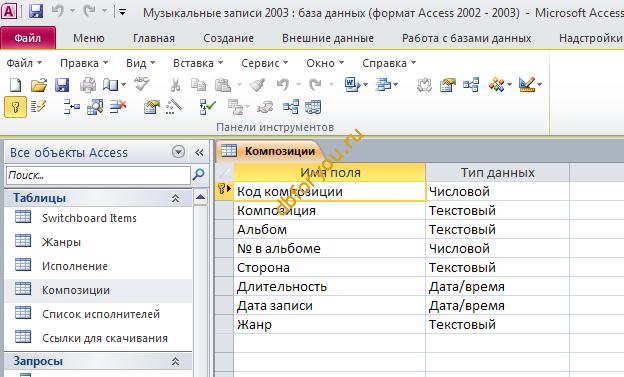The width and height of the screenshot is (624, 377).
Task: Click the Redo arrow in menu toolbar
Action: [x=316, y=85]
